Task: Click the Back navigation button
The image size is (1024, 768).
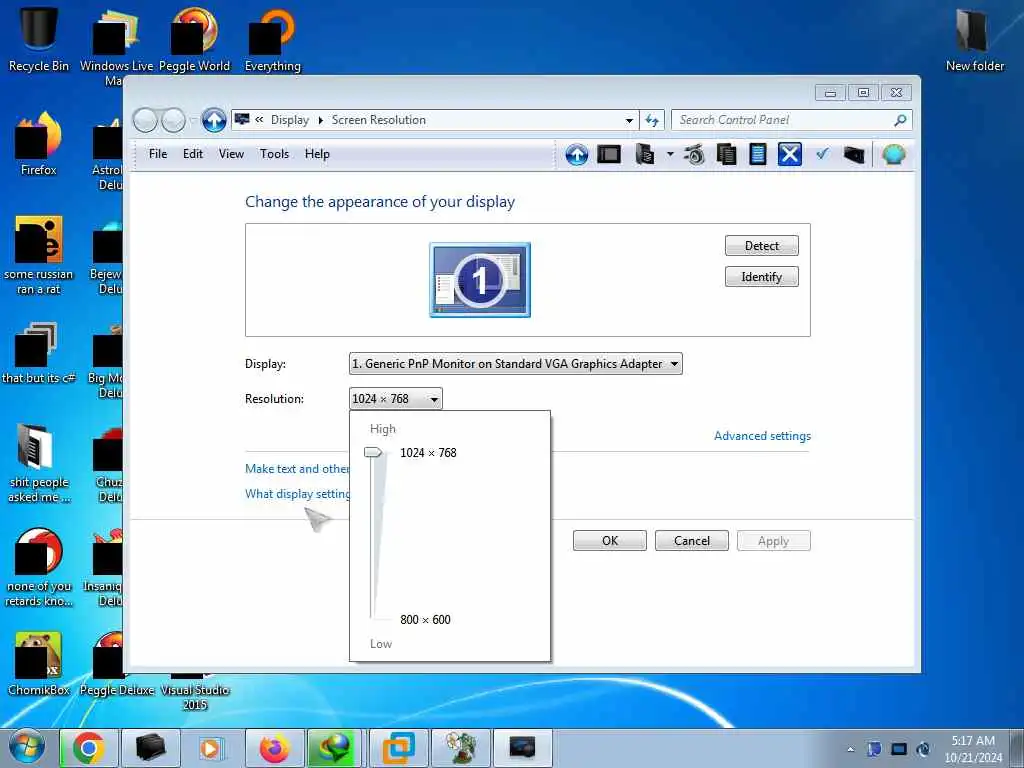Action: (x=145, y=120)
